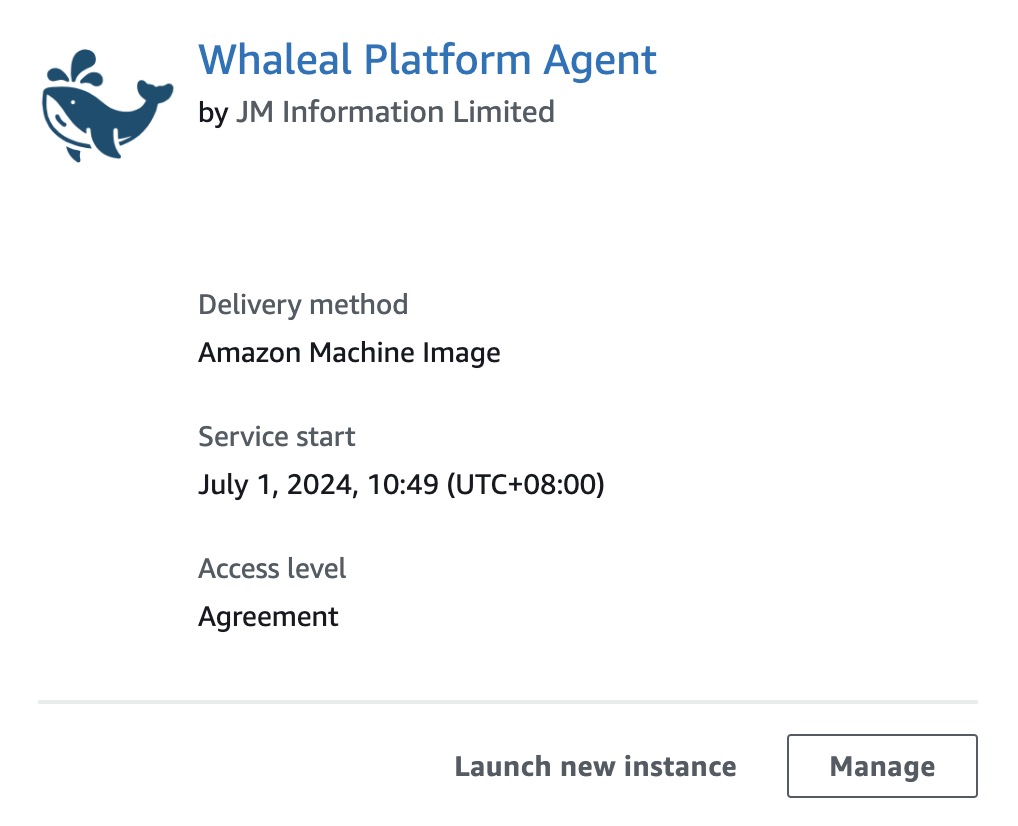Click the word "by" before the vendor name
The image size is (1018, 826).
click(213, 111)
